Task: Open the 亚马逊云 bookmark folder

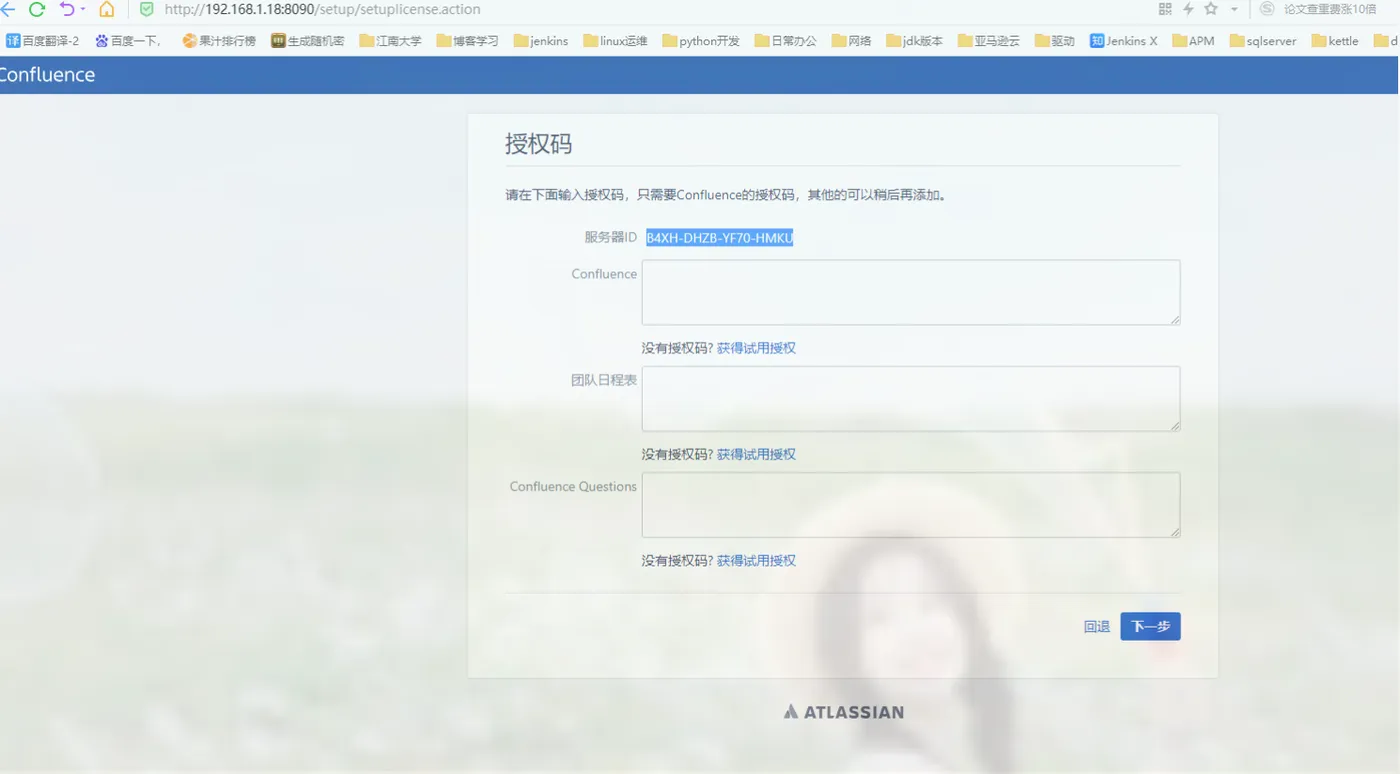Action: pos(989,41)
